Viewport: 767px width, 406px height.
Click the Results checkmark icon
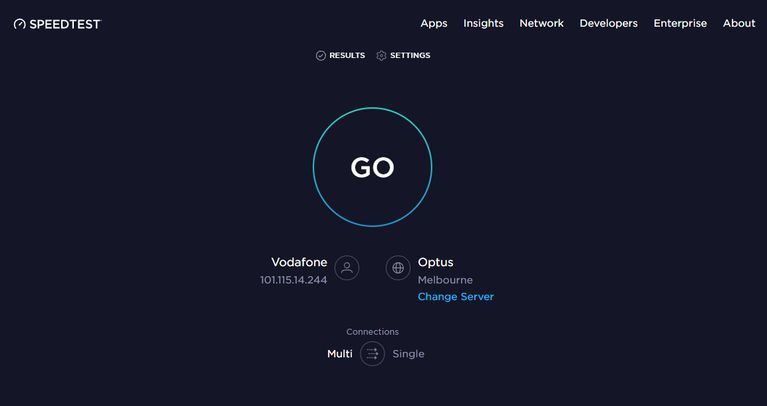pos(321,56)
